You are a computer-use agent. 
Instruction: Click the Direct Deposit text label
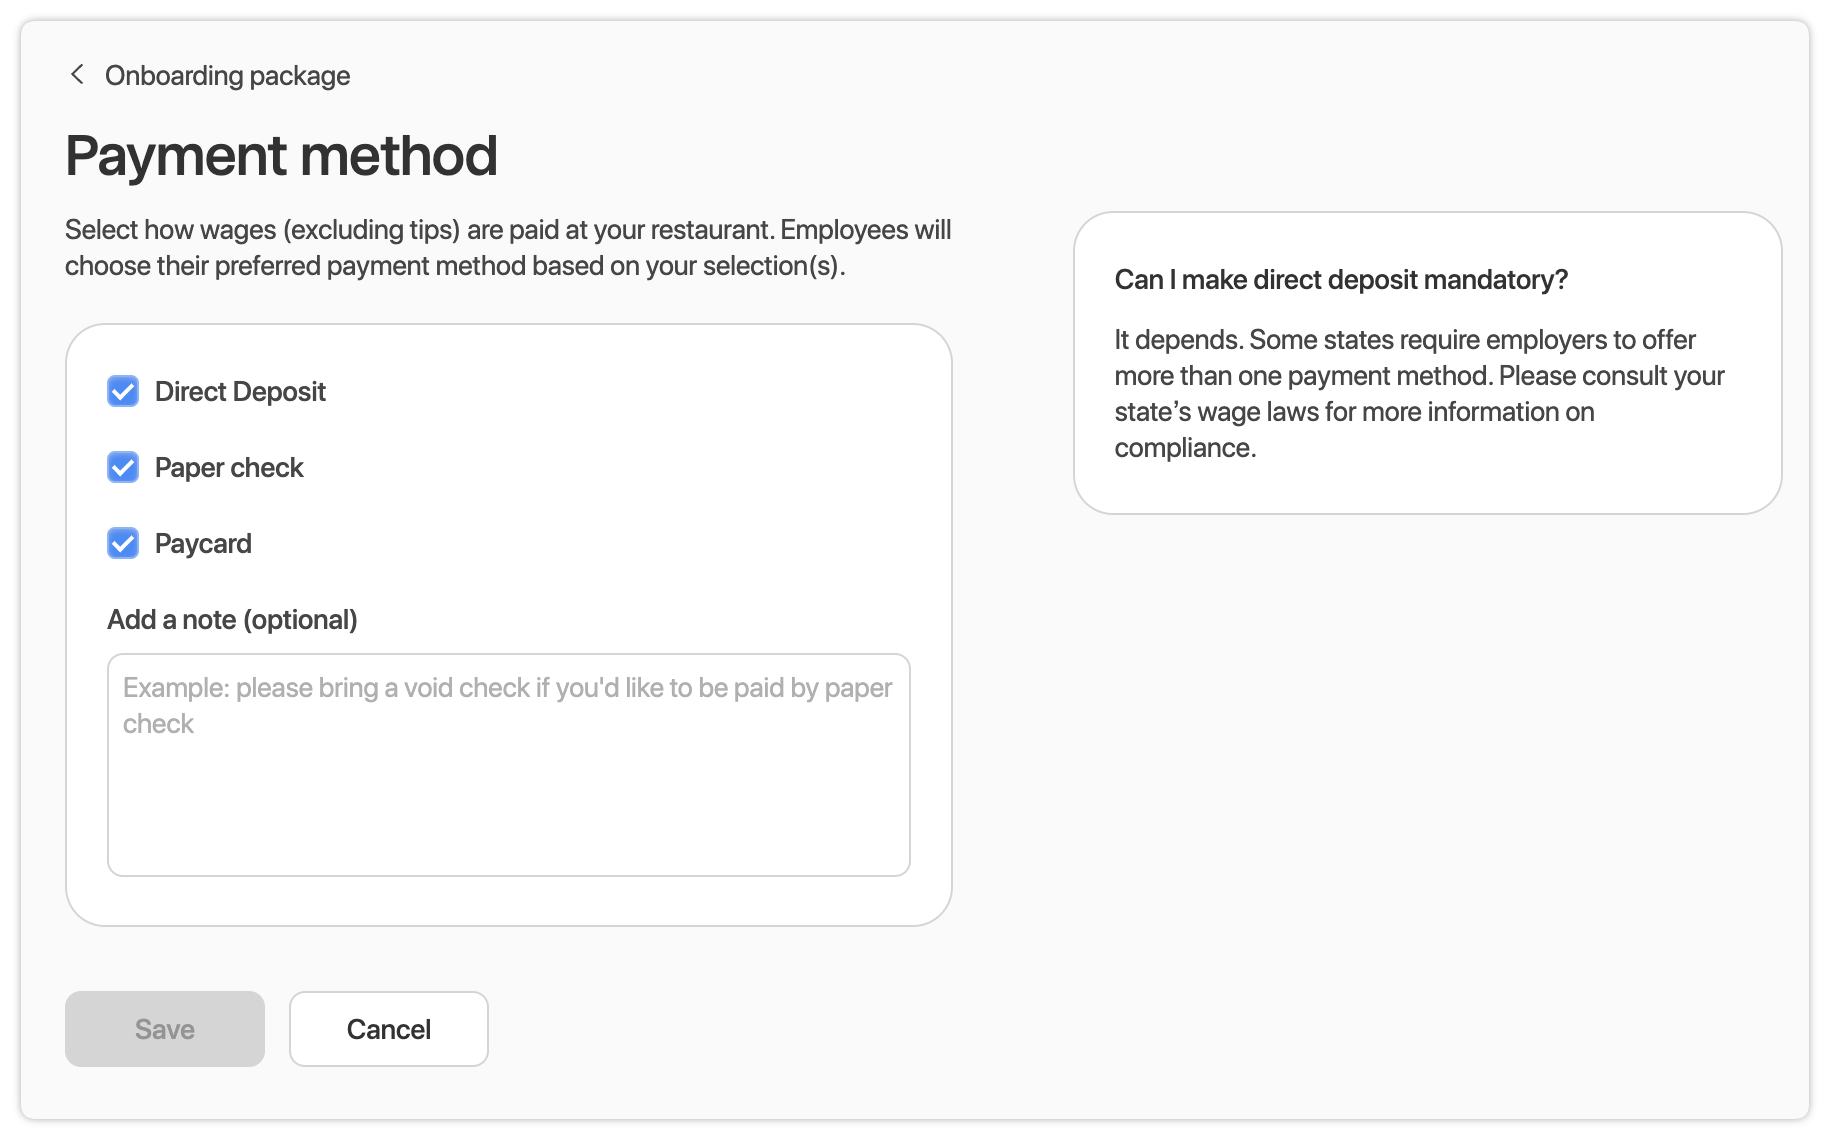coord(240,392)
